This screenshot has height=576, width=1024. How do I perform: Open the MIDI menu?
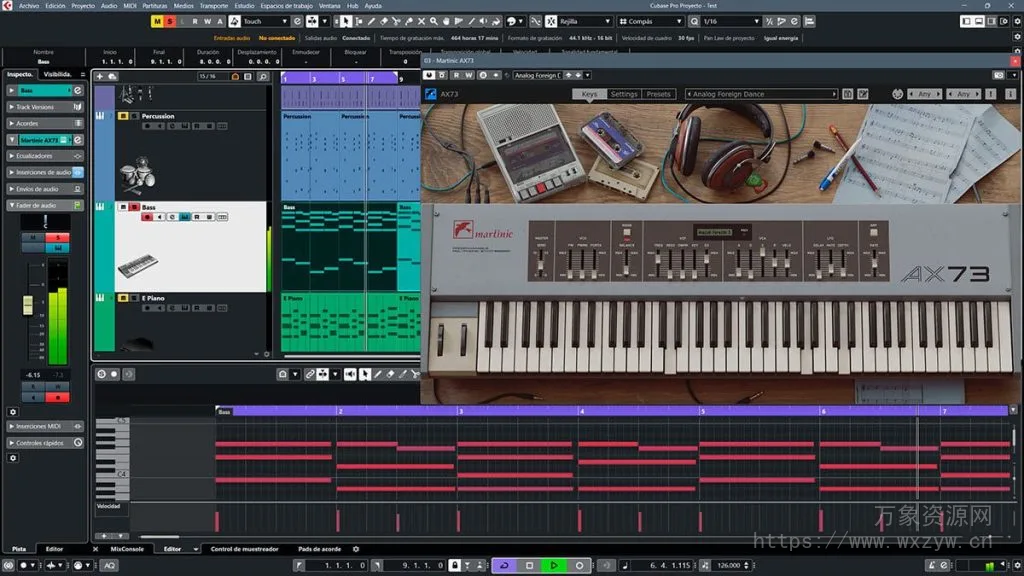[130, 5]
